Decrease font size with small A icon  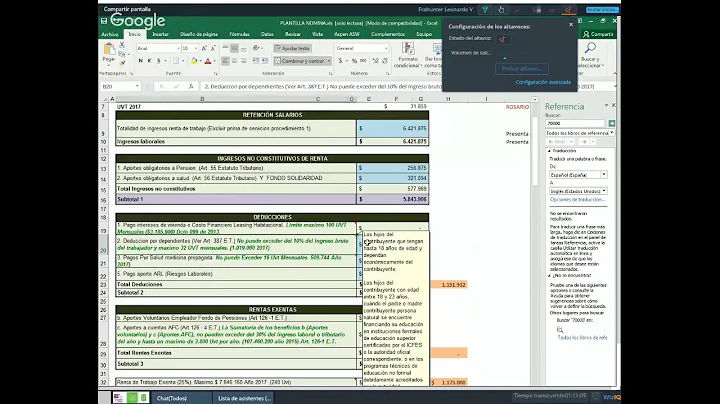213,48
